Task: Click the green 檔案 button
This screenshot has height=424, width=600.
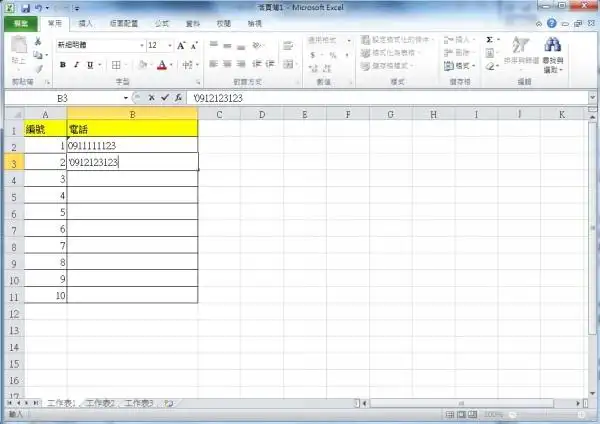Action: (21, 21)
